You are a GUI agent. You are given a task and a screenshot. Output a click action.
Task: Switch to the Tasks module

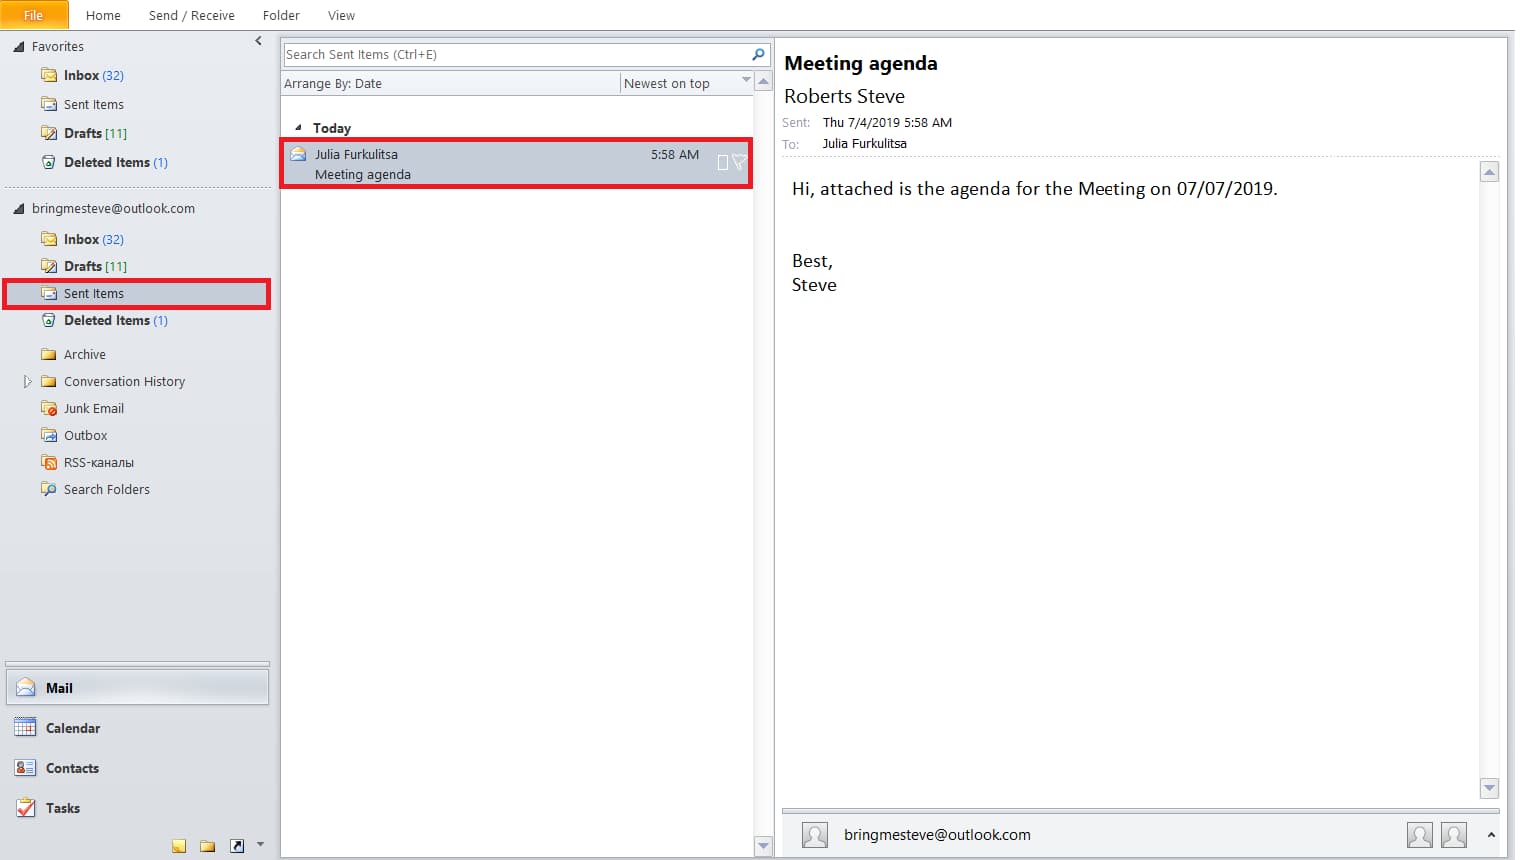(137, 808)
